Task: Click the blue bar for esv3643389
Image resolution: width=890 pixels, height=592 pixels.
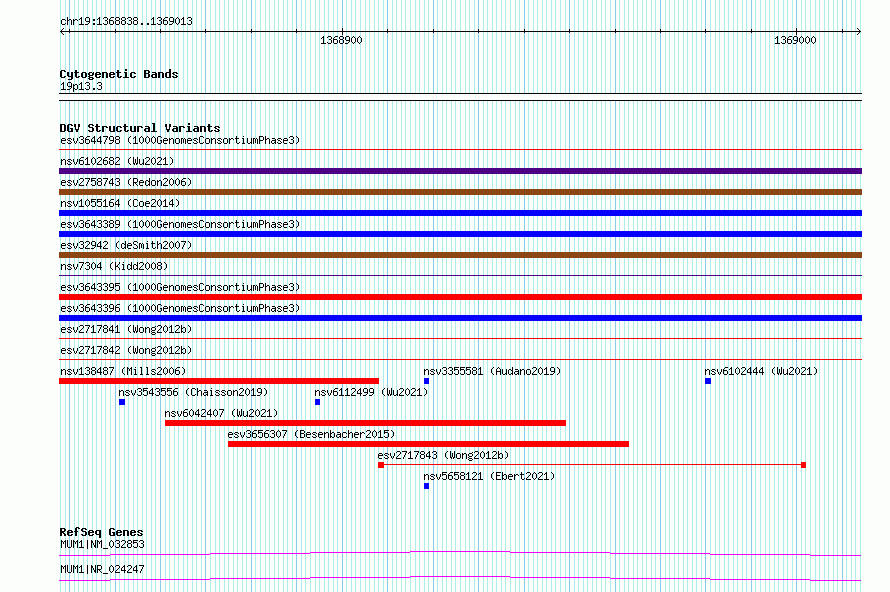Action: 460,234
